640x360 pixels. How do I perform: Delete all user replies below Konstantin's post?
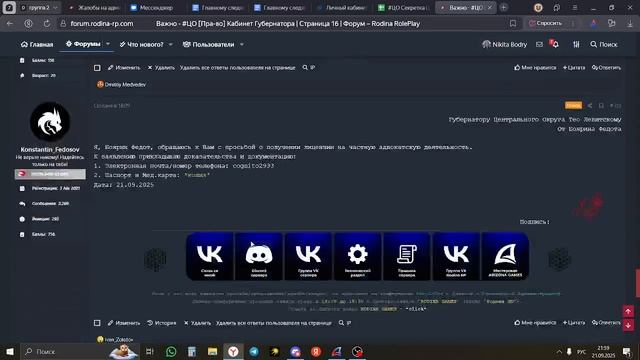pos(273,323)
